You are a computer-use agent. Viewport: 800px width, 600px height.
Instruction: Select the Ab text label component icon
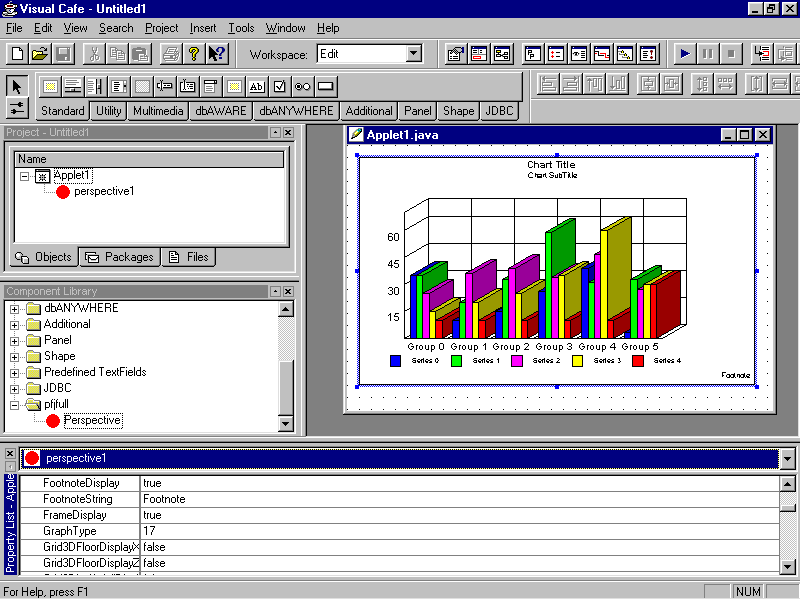coord(256,86)
